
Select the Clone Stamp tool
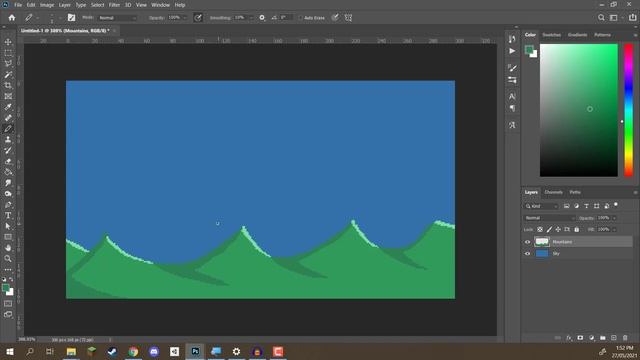tap(8, 140)
